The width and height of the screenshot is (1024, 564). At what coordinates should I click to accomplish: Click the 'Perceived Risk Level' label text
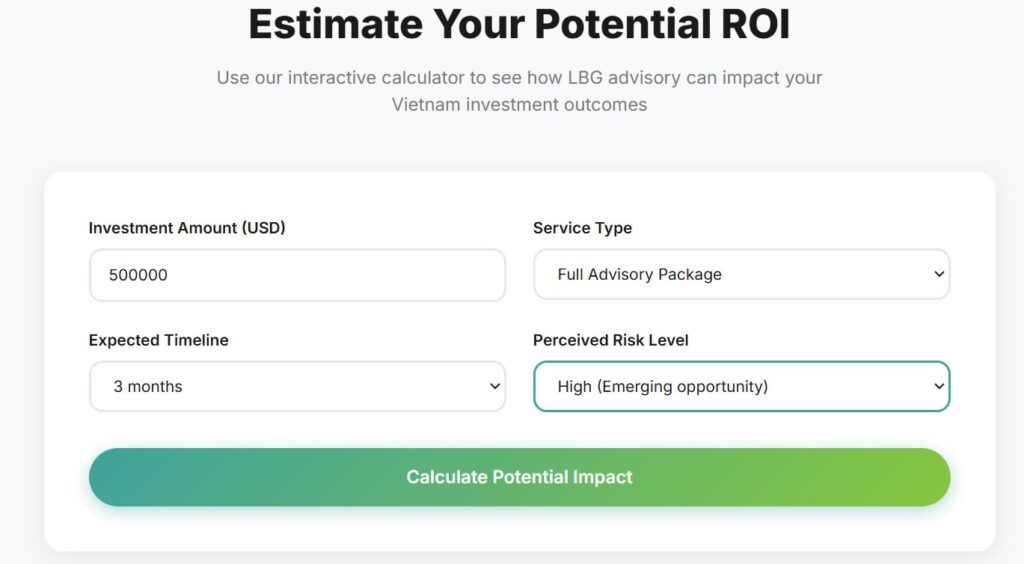[610, 340]
